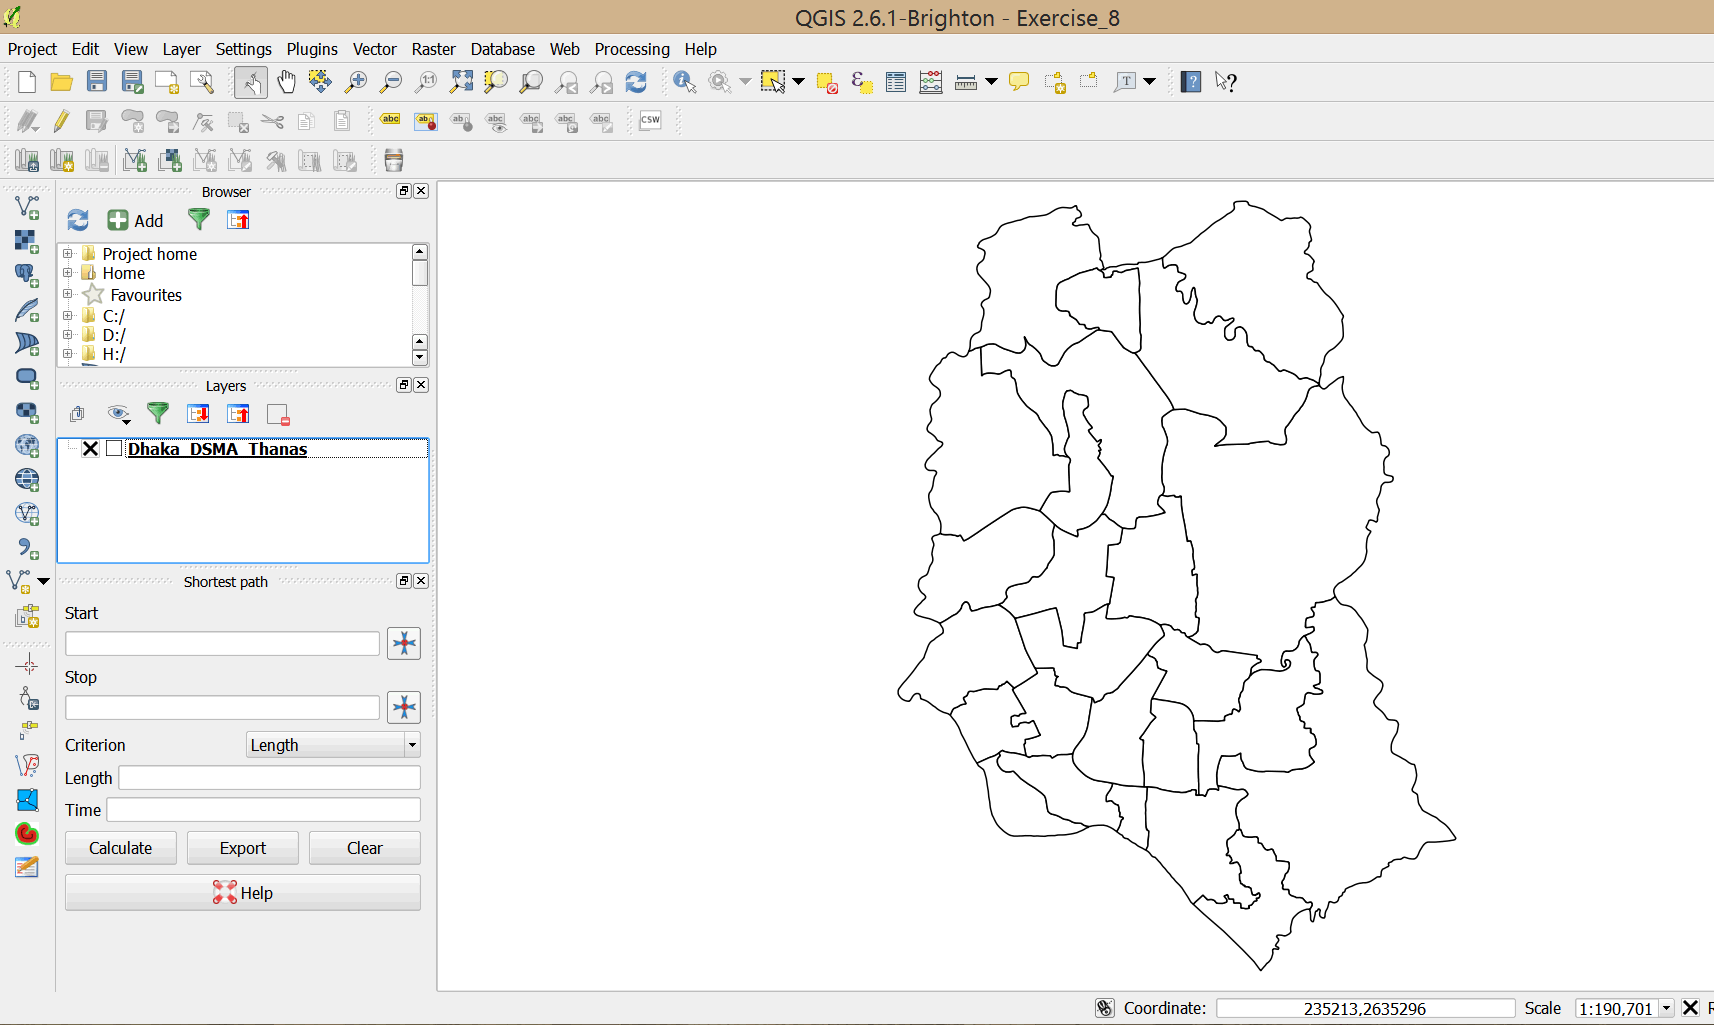1714x1025 pixels.
Task: Open the Layer menu
Action: pyautogui.click(x=181, y=49)
